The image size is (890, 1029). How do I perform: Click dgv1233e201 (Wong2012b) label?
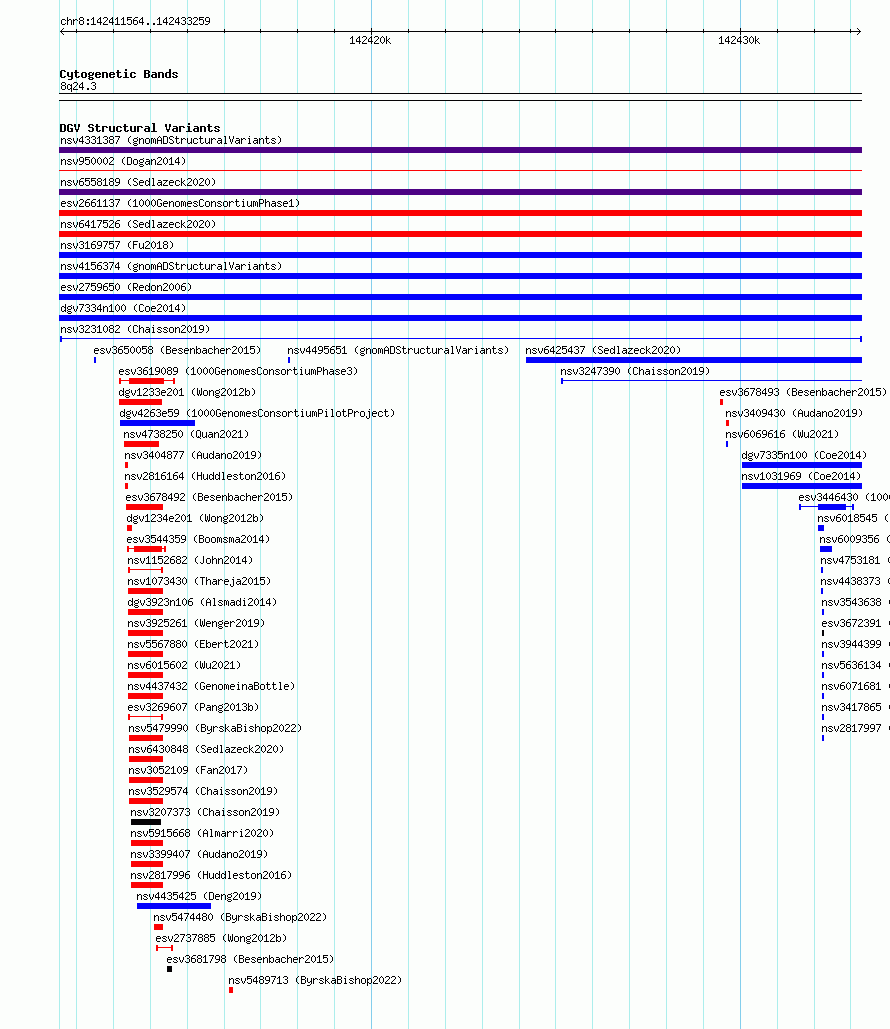[187, 392]
